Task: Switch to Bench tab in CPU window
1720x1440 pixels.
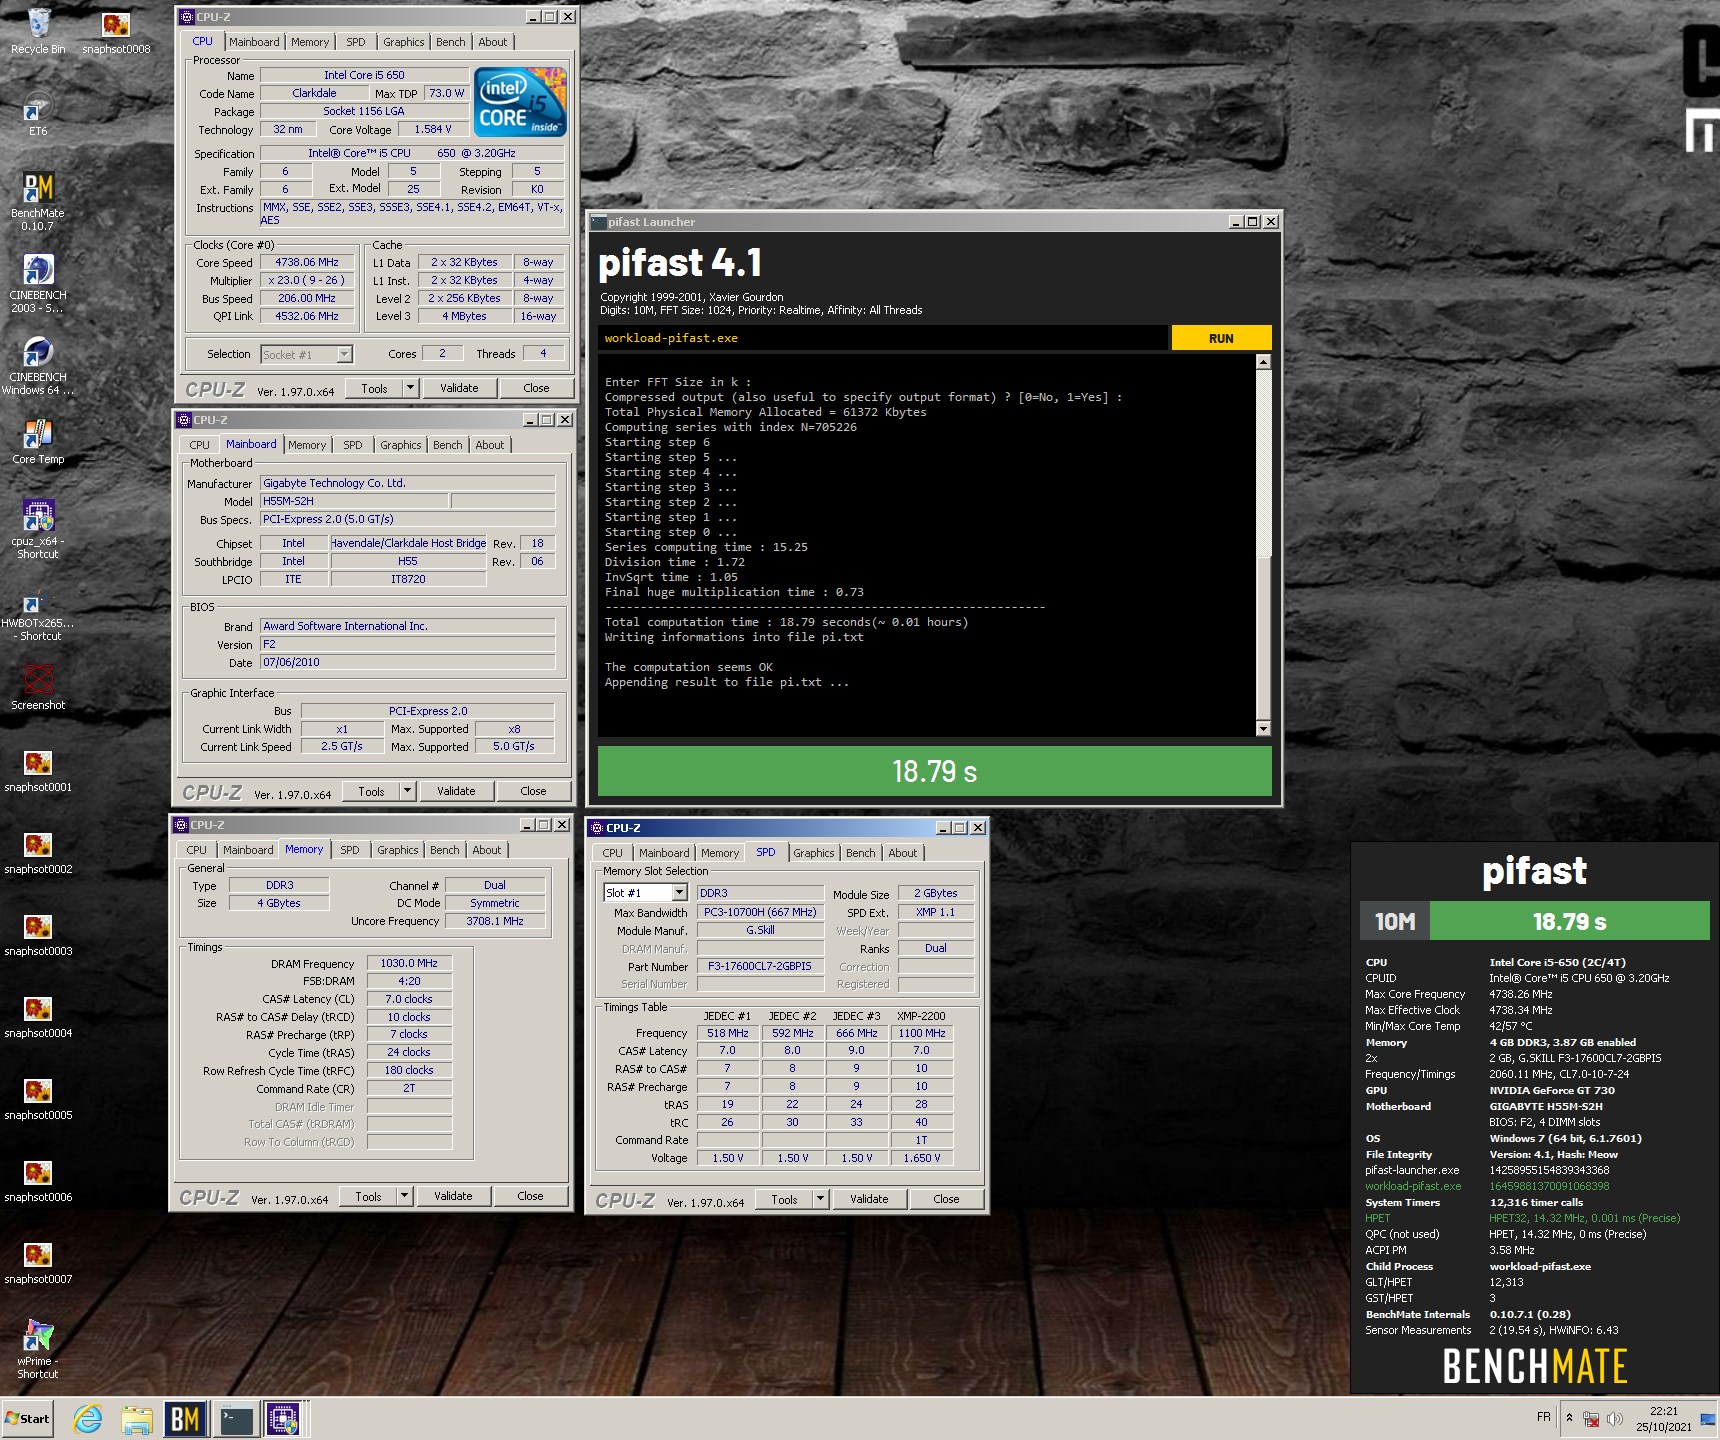Action: point(450,42)
